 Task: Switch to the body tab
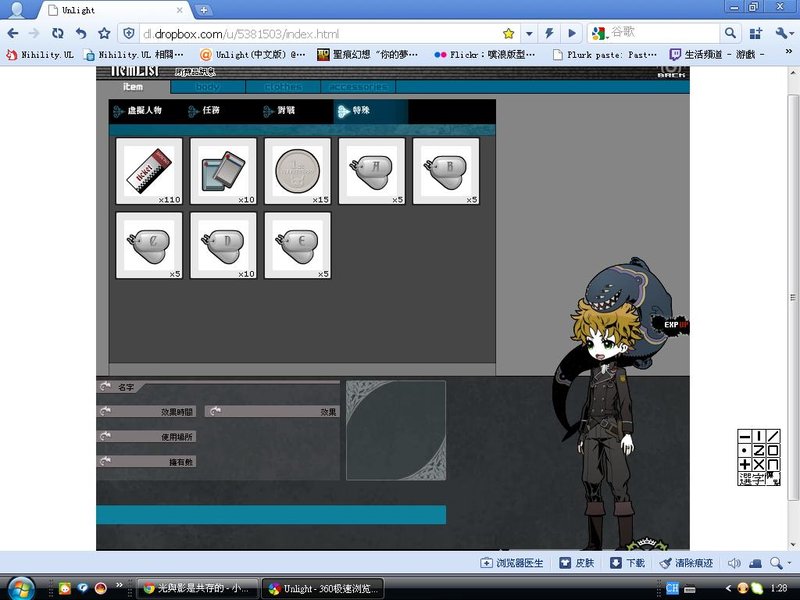pyautogui.click(x=208, y=87)
